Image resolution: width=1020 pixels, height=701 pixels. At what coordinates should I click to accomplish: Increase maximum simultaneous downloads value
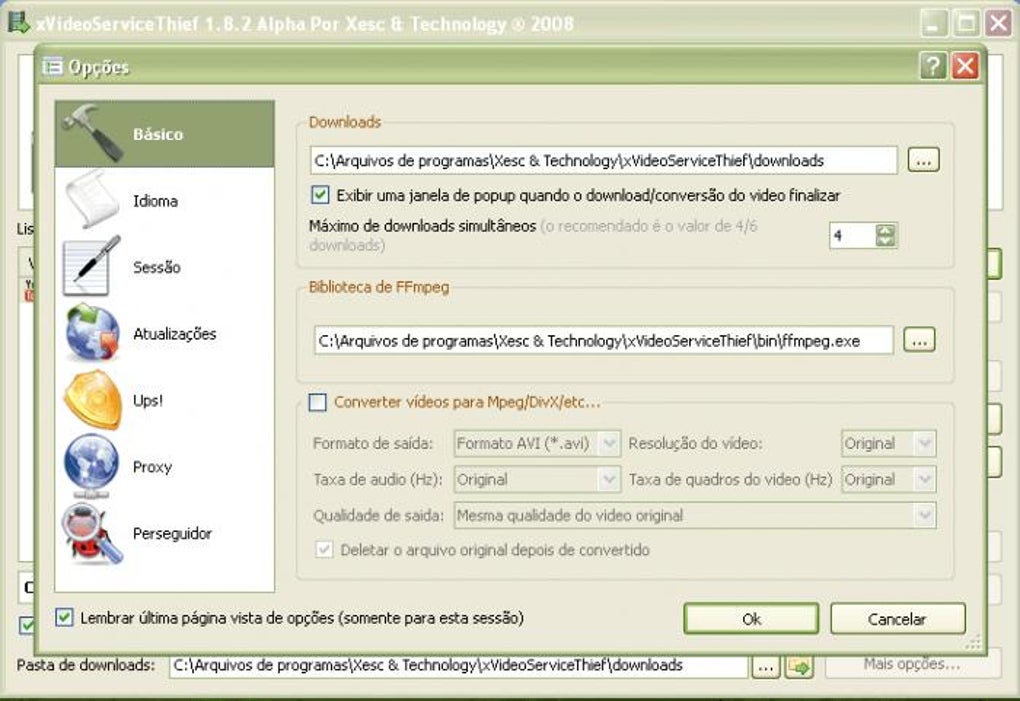point(885,230)
